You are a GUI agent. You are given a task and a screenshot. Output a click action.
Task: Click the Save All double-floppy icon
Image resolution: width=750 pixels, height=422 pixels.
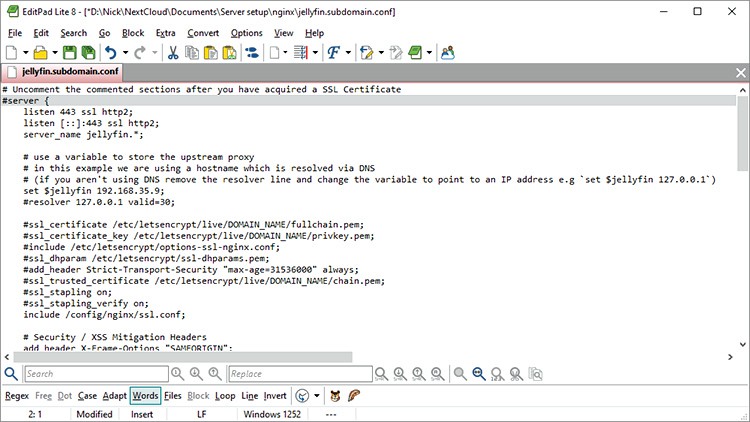pyautogui.click(x=88, y=53)
